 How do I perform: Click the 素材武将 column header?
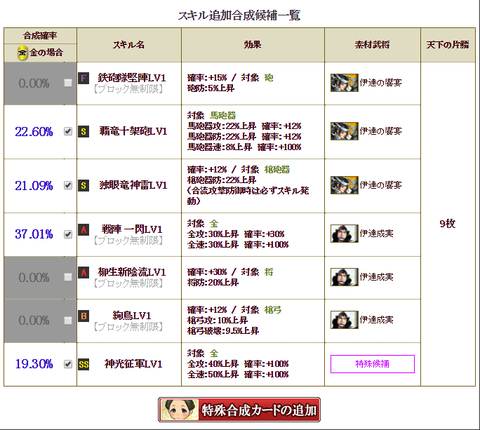click(x=372, y=45)
